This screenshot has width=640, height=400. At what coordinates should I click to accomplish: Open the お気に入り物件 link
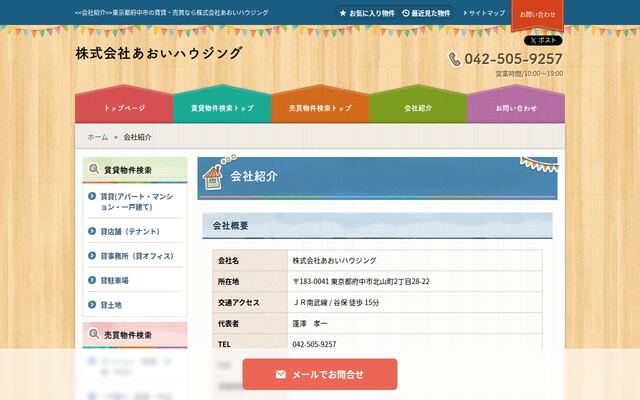(x=367, y=13)
